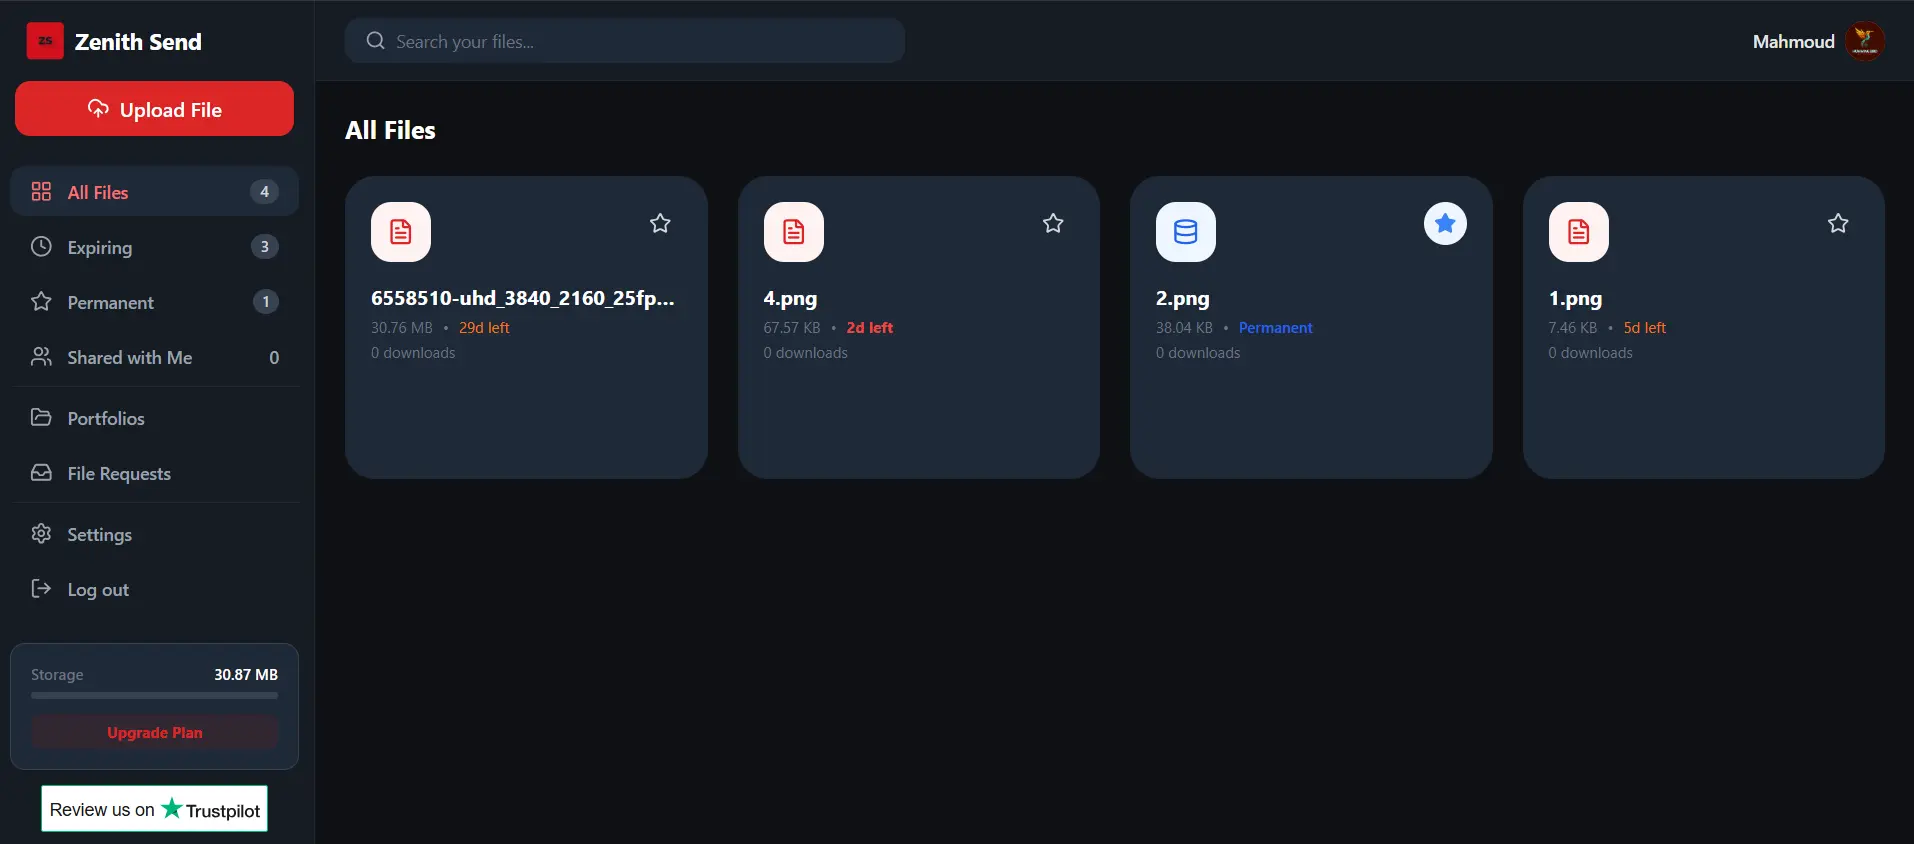
Task: Click the Settings gear icon
Action: point(41,533)
